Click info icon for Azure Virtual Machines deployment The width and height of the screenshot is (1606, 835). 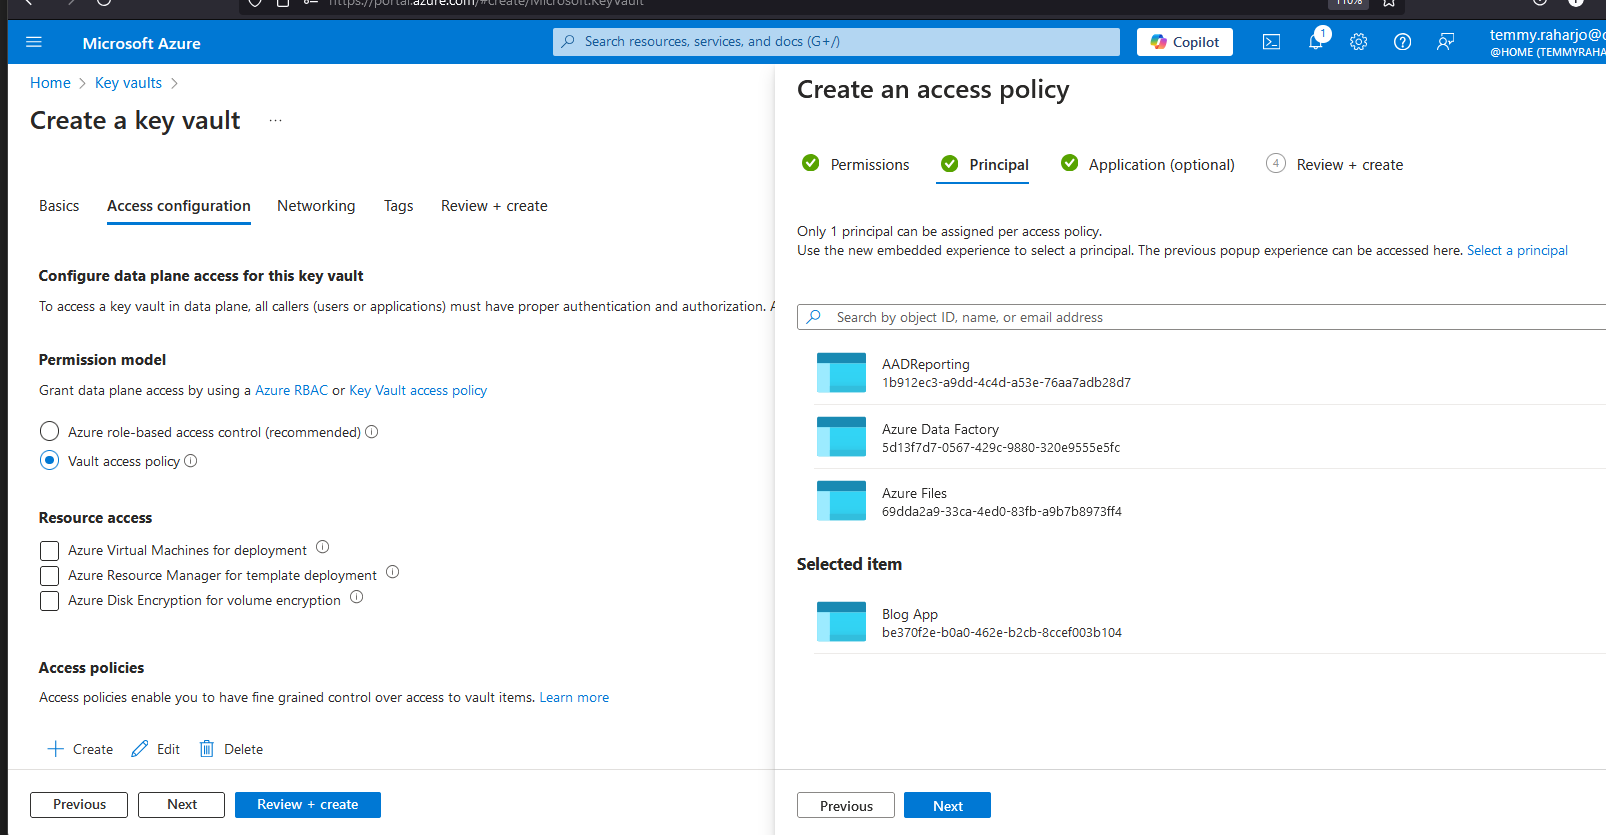(x=323, y=547)
